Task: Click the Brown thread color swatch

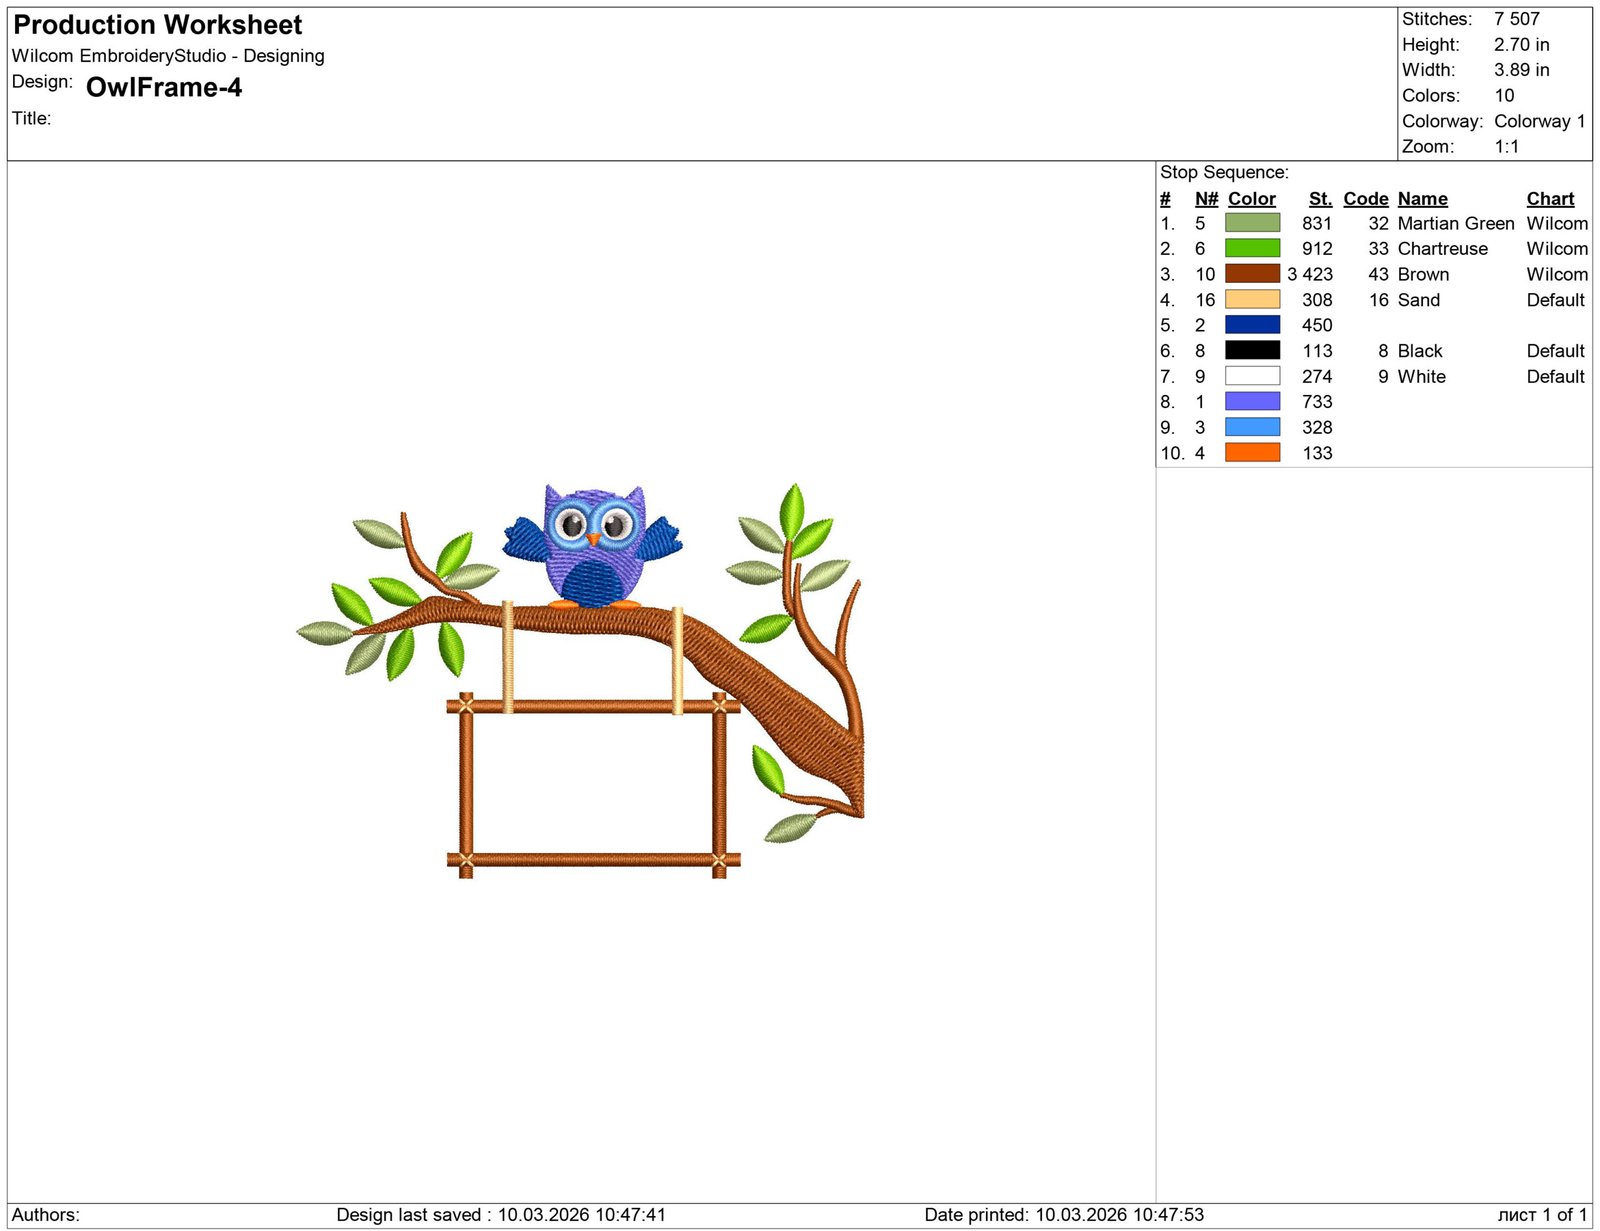Action: [1252, 274]
